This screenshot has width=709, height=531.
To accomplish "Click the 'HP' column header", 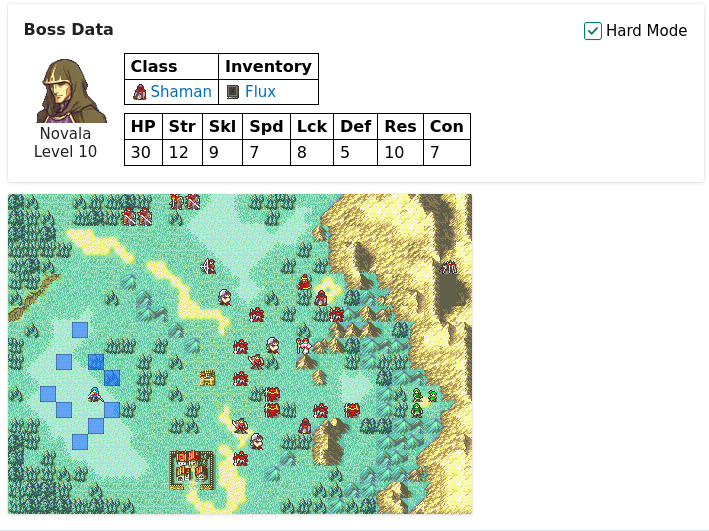I will 143,127.
